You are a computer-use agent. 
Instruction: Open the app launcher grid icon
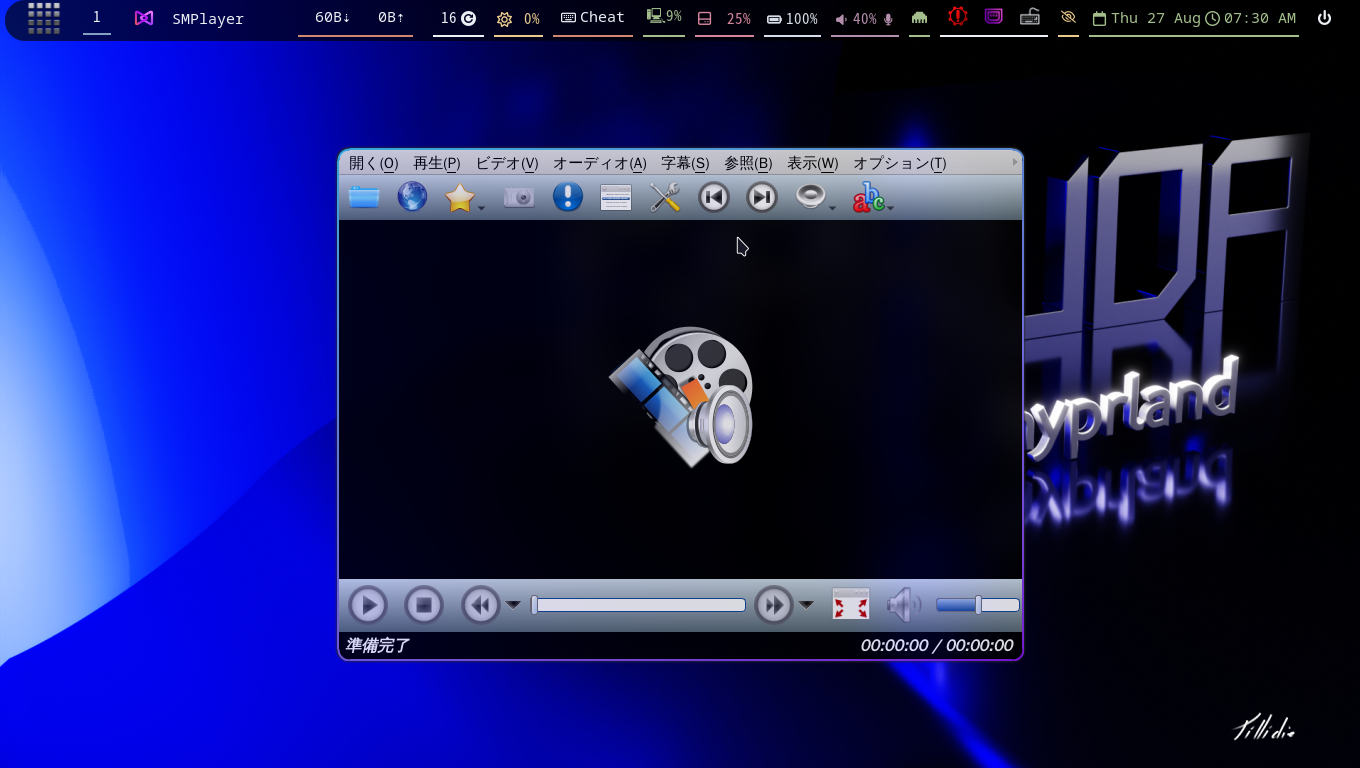(44, 18)
